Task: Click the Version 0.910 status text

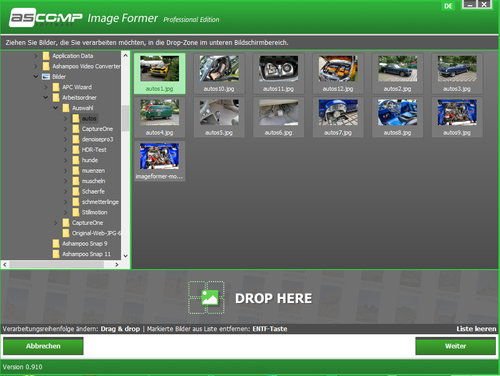Action: coord(22,367)
